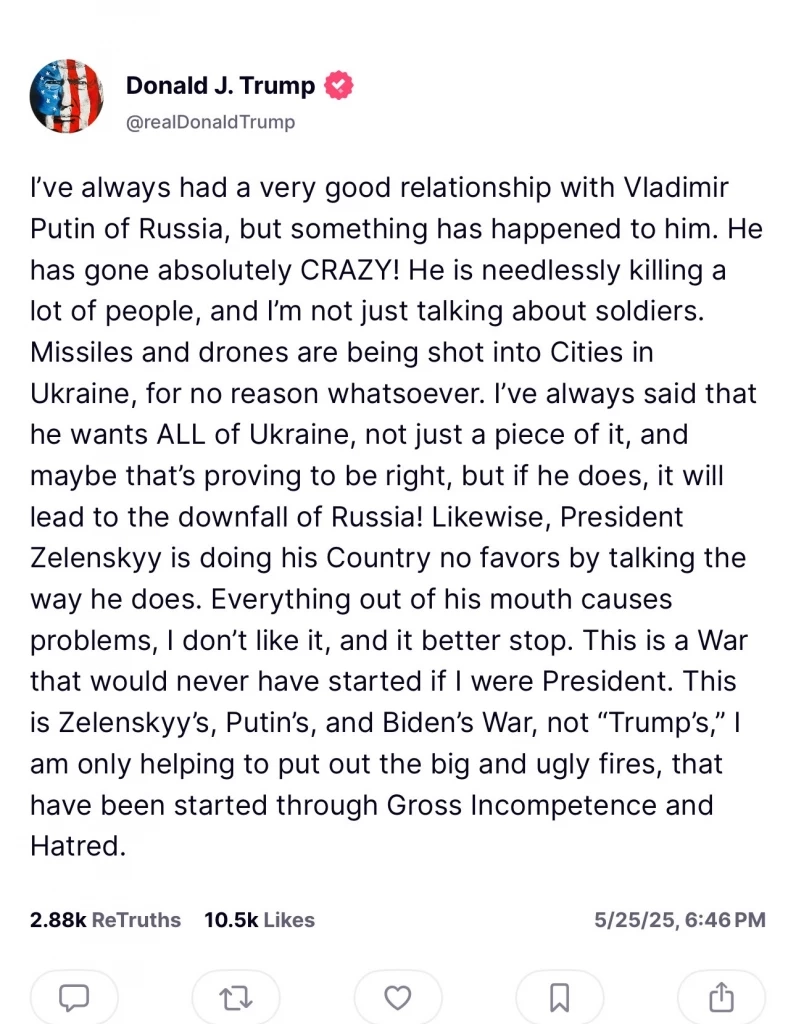Reply to the post via speech bubble icon
The height and width of the screenshot is (1024, 796).
pos(74,997)
